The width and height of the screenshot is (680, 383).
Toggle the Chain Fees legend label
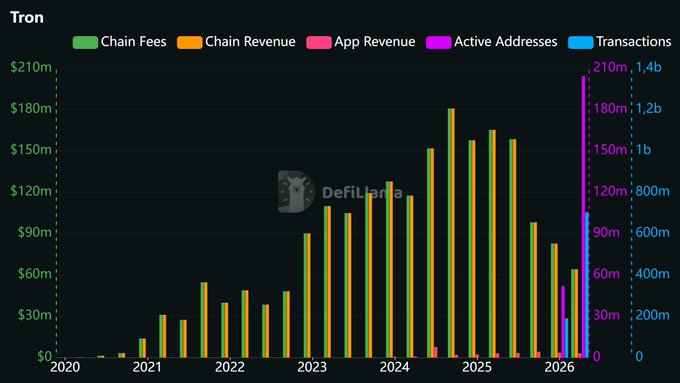[134, 42]
